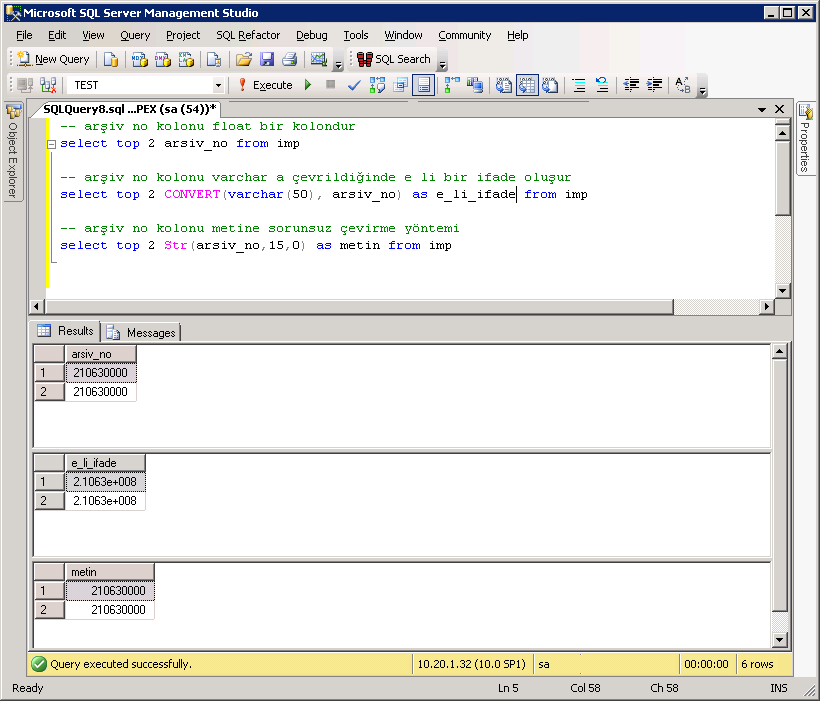Click the New Query button

point(53,60)
